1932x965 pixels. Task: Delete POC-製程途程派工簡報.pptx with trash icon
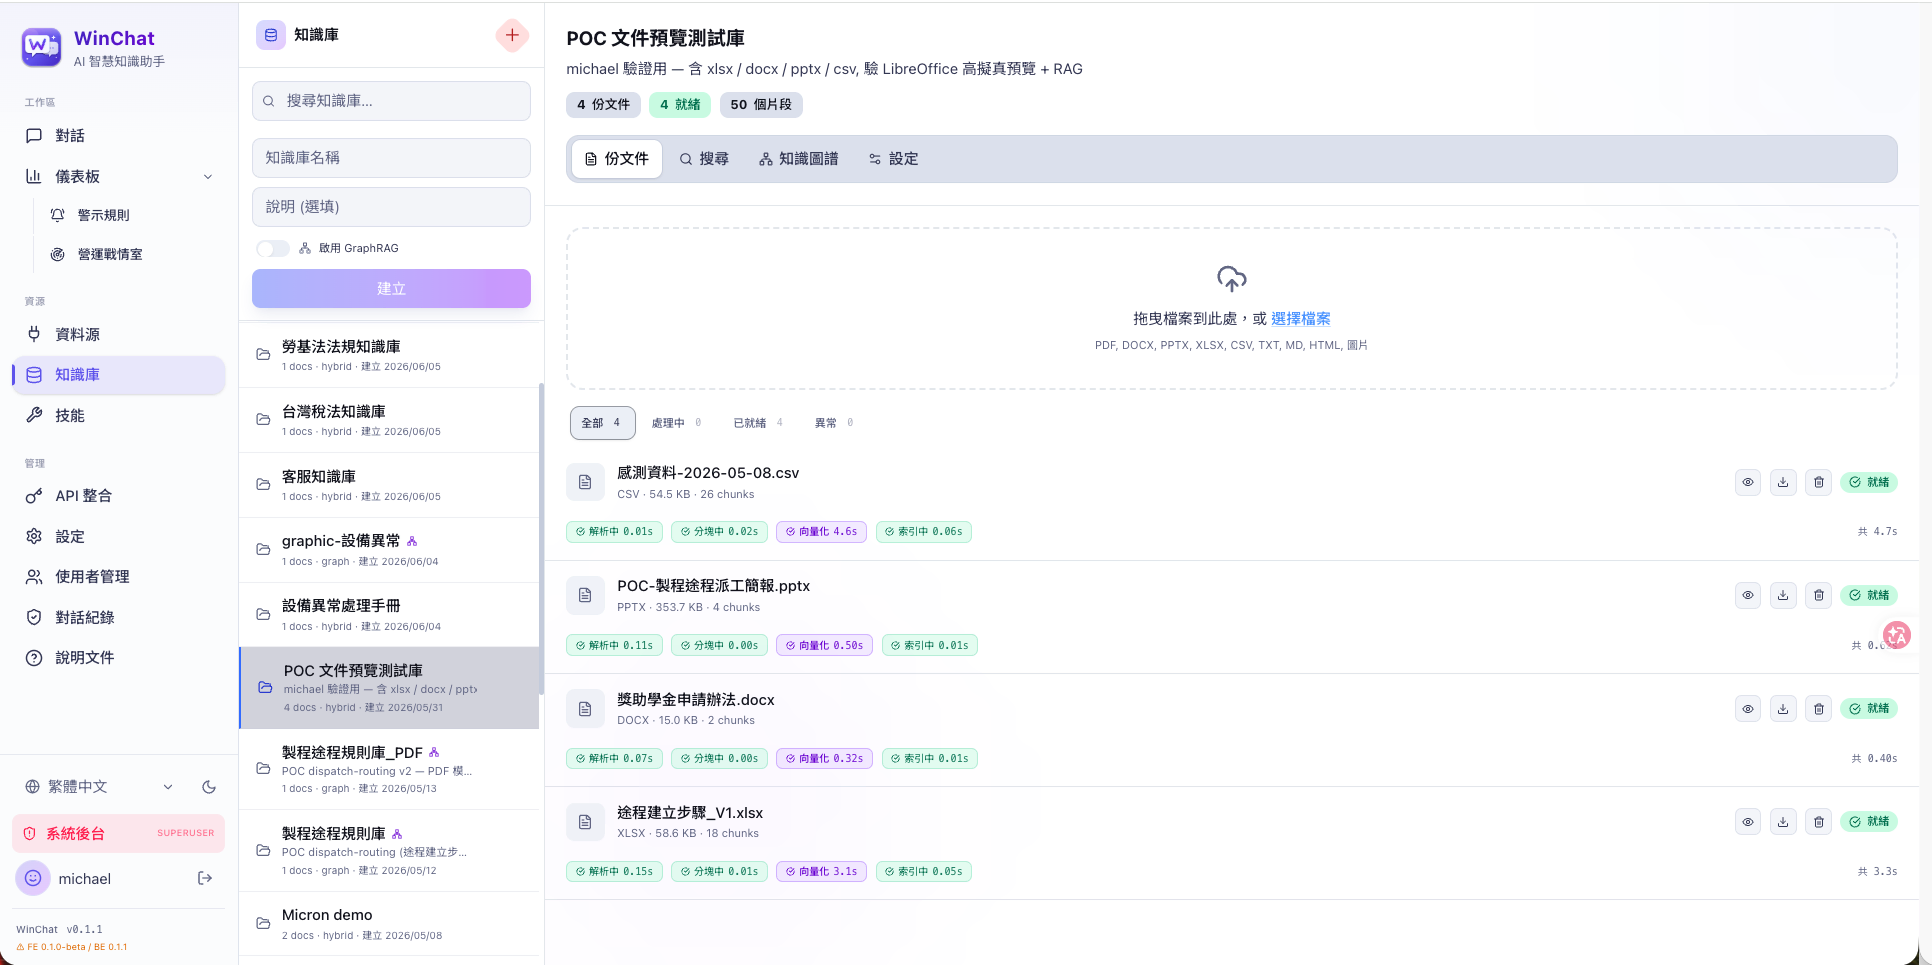pos(1819,595)
